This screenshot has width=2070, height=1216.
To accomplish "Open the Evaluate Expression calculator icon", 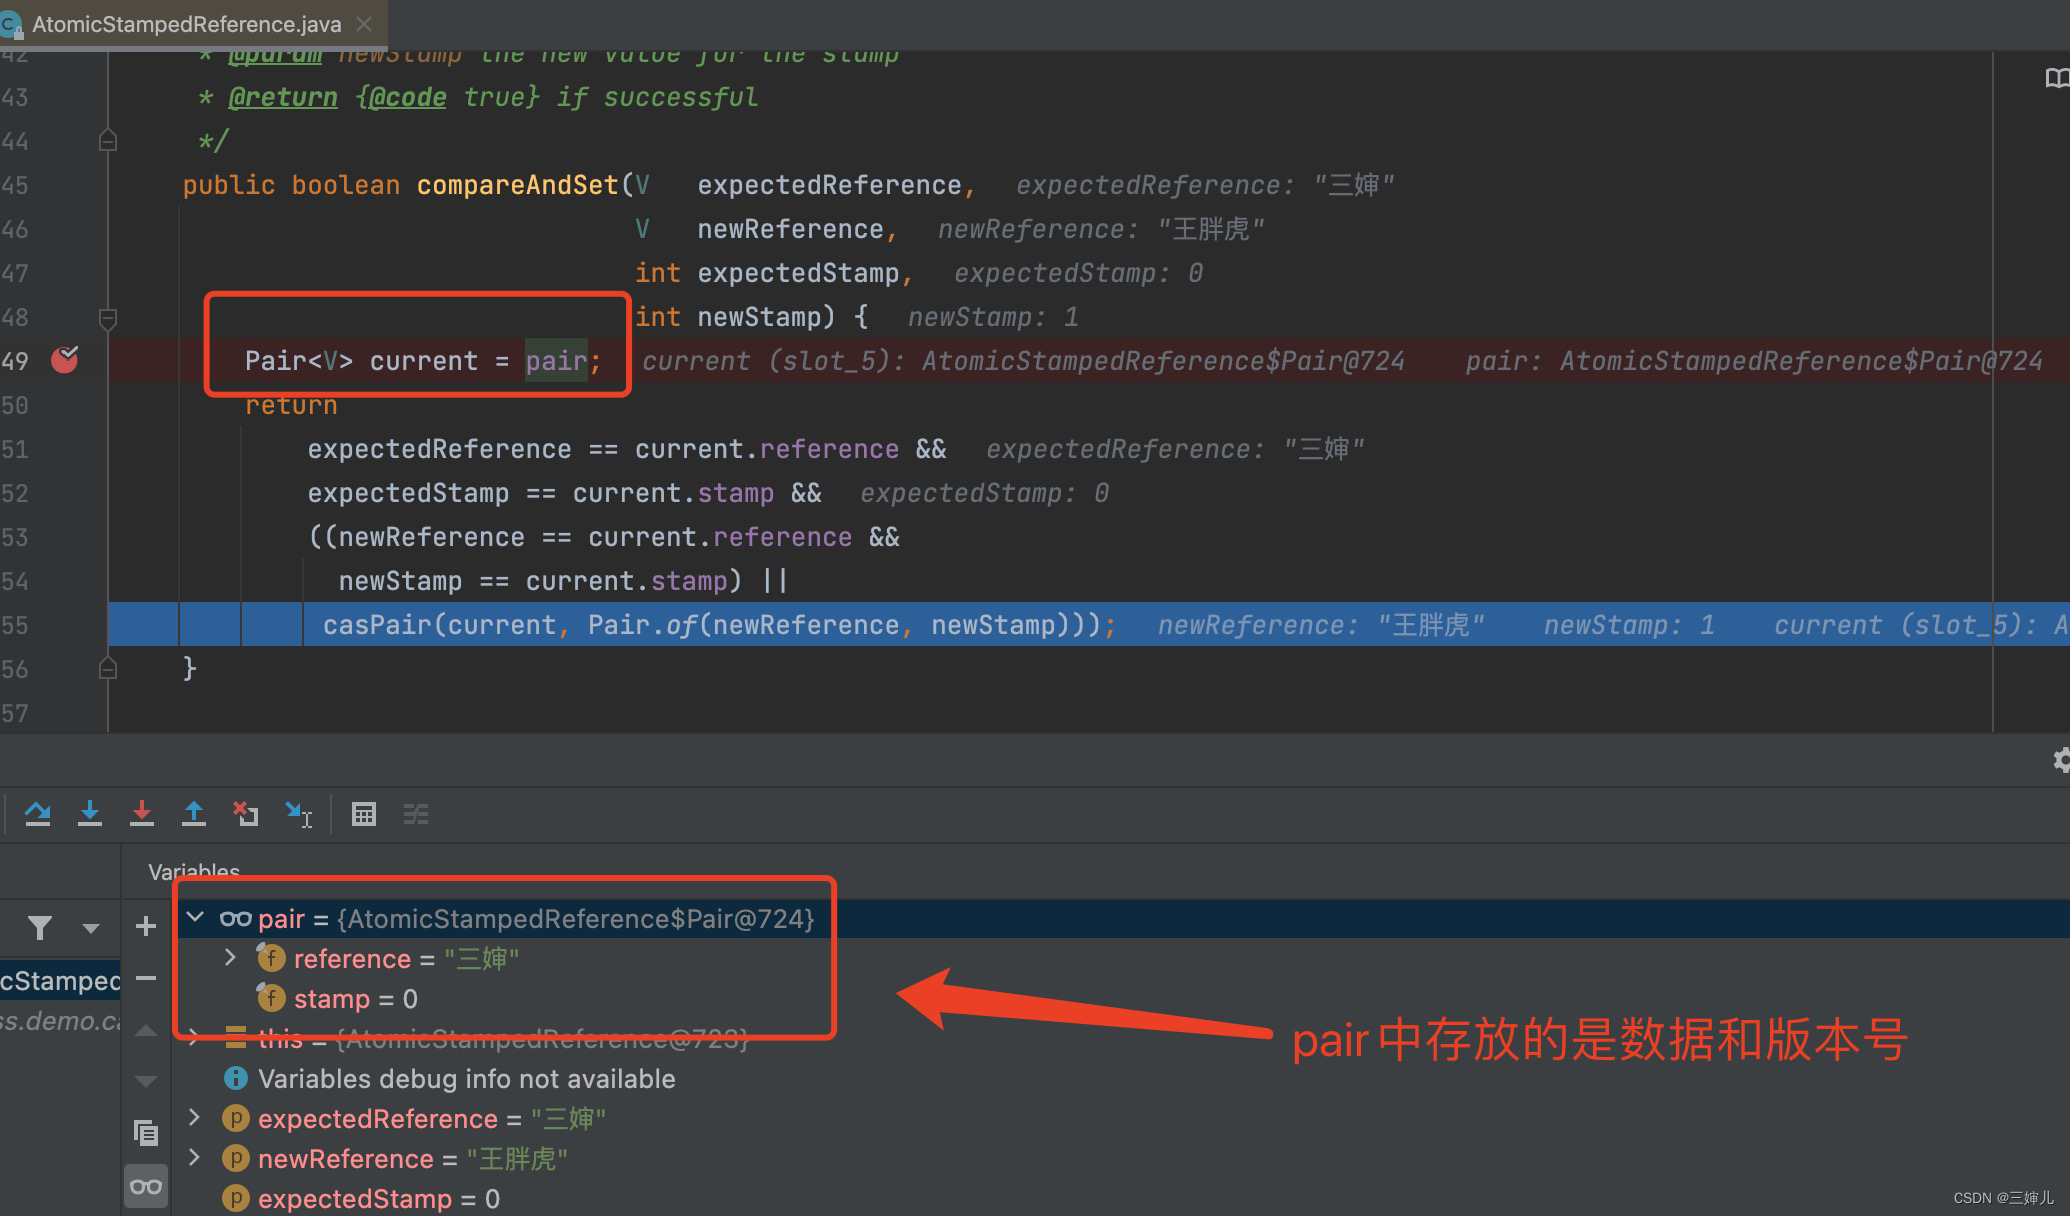I will coord(364,814).
